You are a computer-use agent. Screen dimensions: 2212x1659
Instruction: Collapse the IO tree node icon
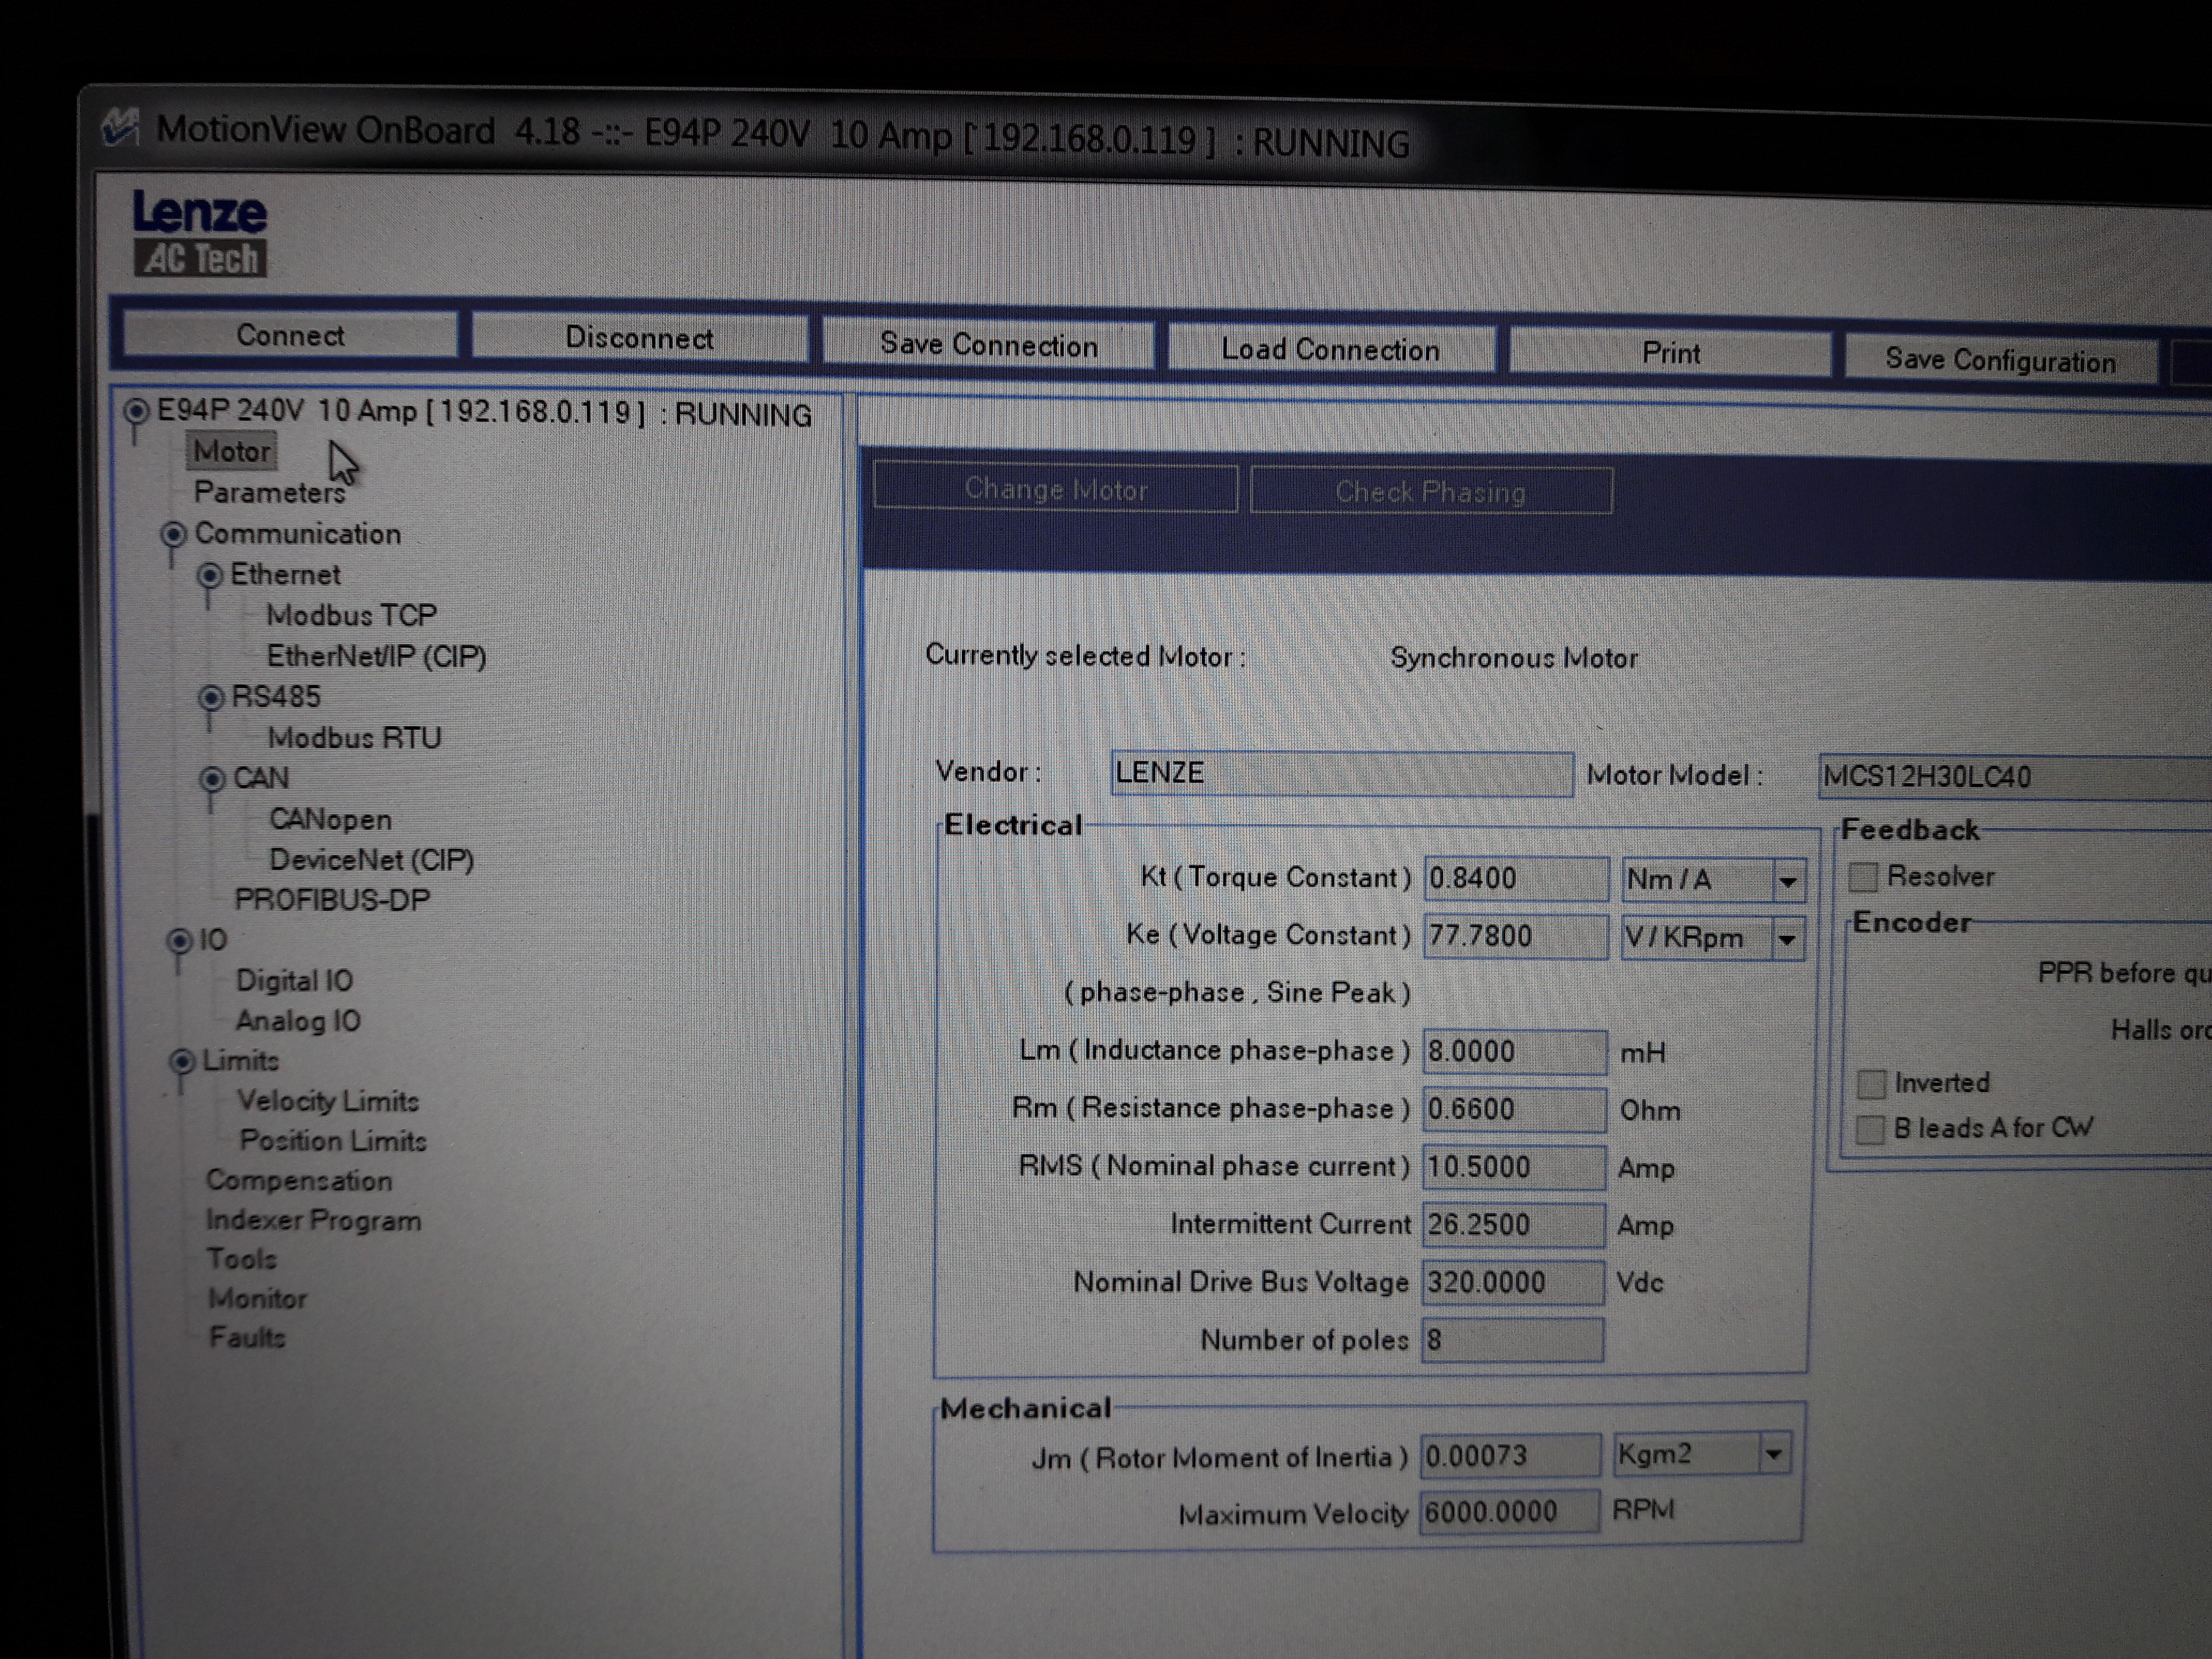coord(179,941)
